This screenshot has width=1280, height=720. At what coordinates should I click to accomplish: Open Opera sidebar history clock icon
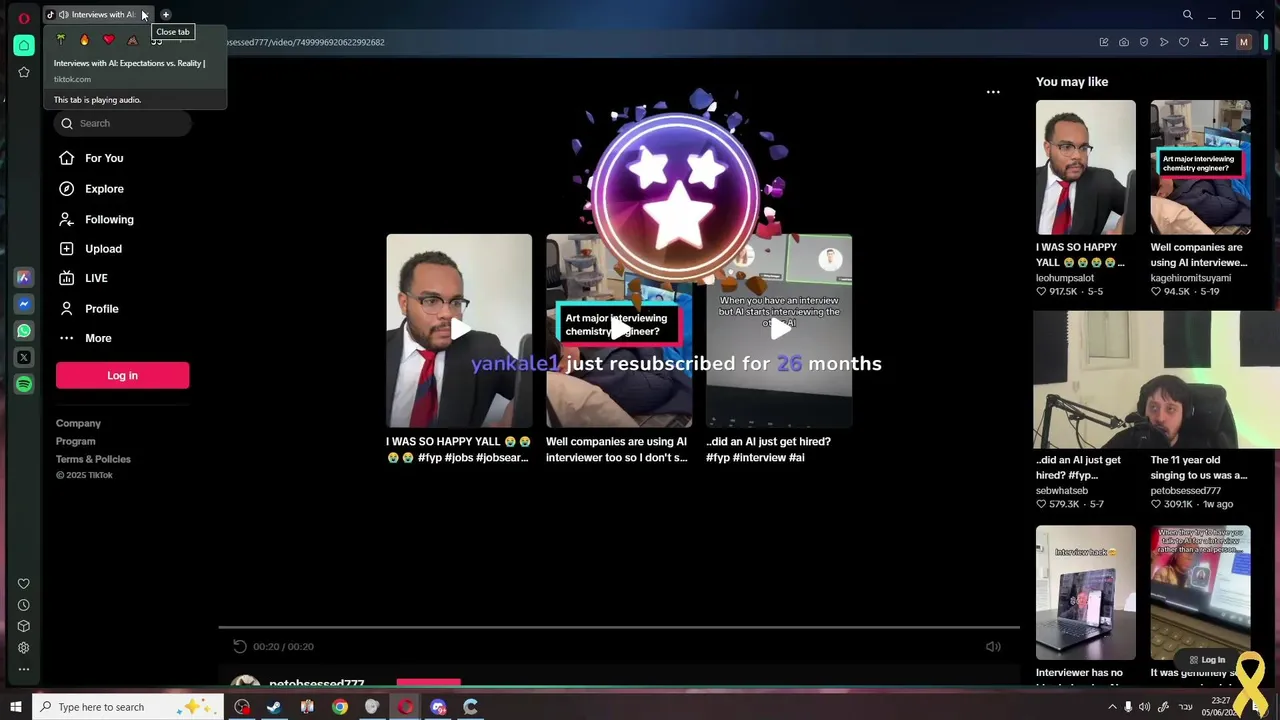pyautogui.click(x=24, y=605)
